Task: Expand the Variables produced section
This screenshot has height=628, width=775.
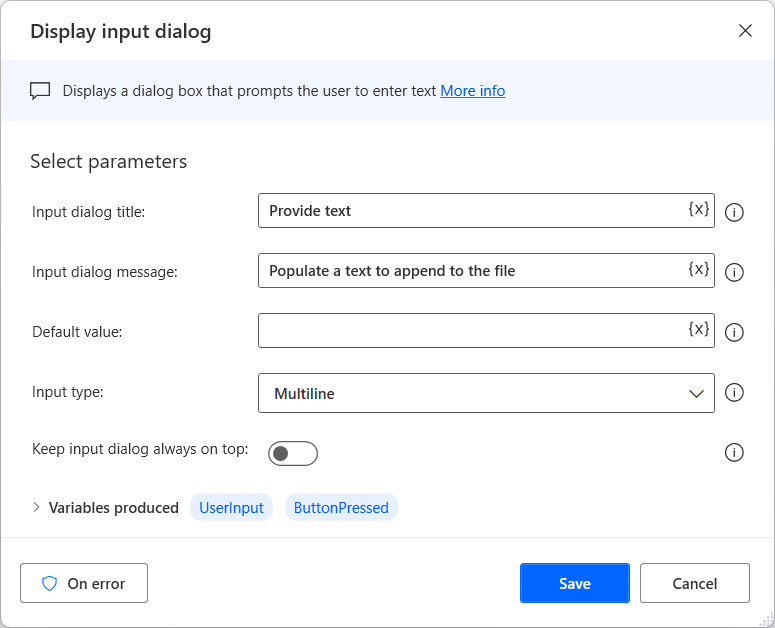Action: [x=36, y=507]
